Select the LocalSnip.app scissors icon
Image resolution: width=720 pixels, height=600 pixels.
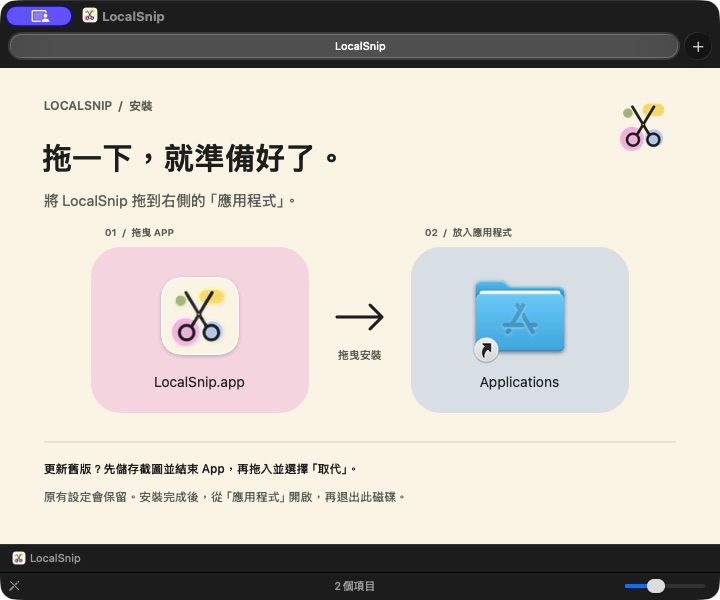tap(200, 316)
